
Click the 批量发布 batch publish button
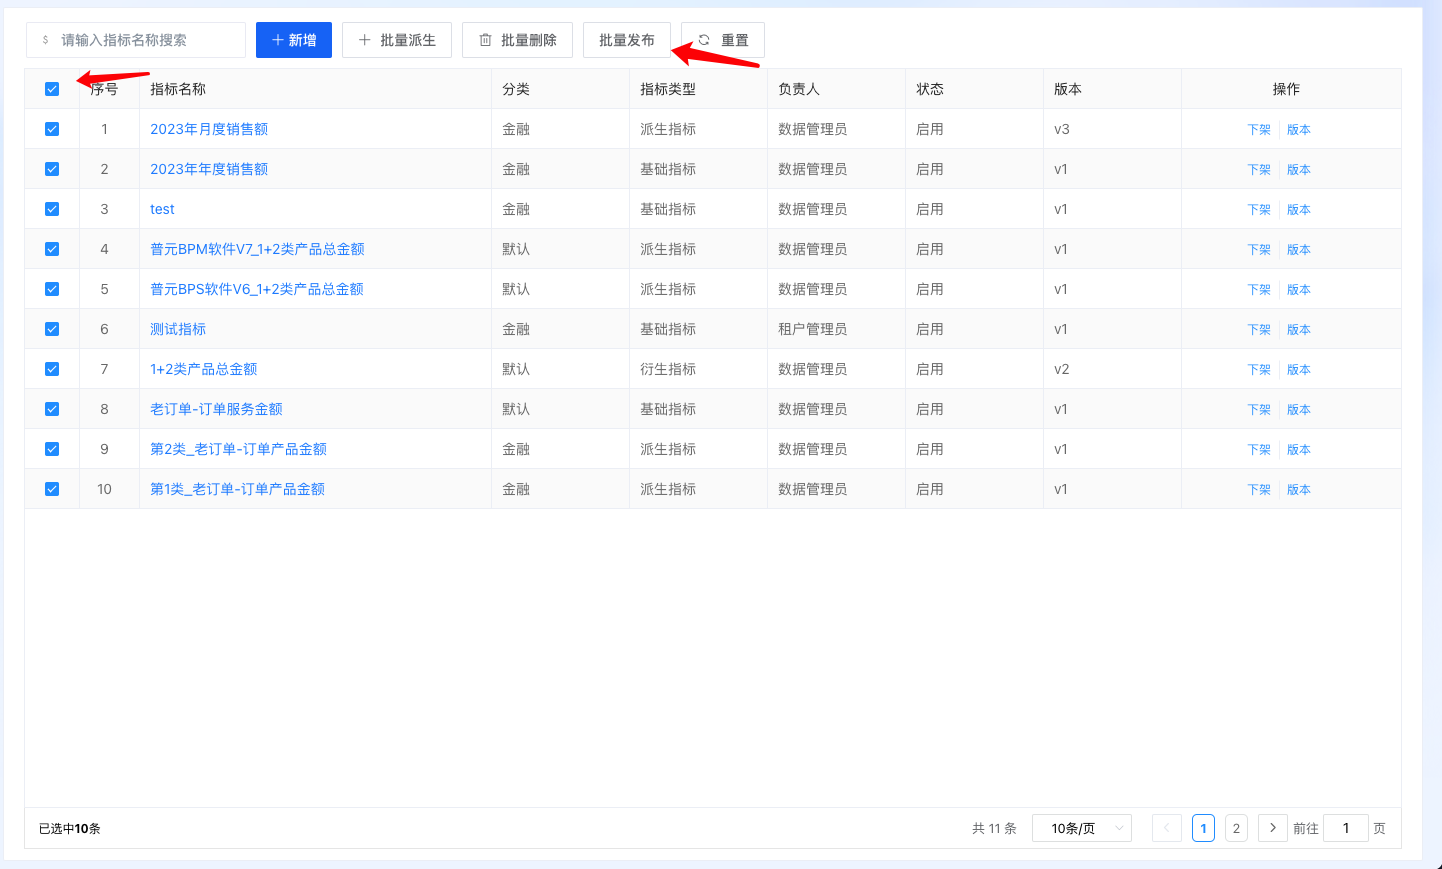pyautogui.click(x=626, y=40)
